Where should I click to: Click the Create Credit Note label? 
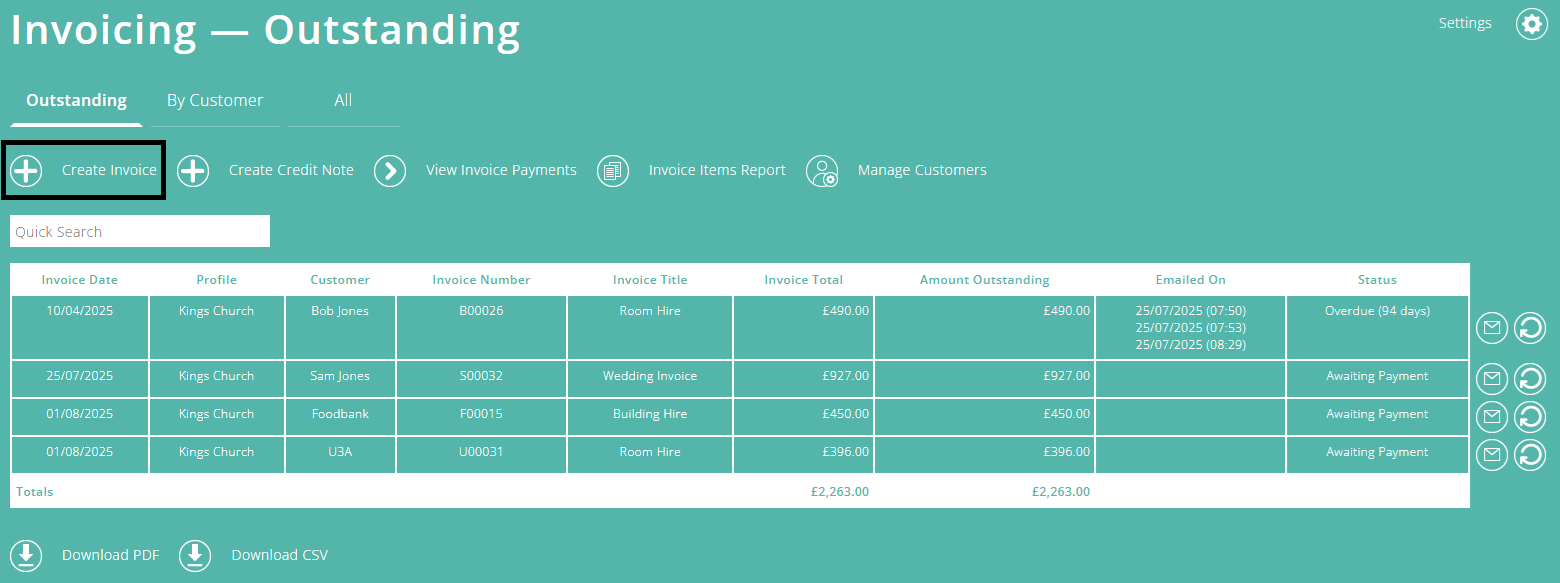[291, 170]
